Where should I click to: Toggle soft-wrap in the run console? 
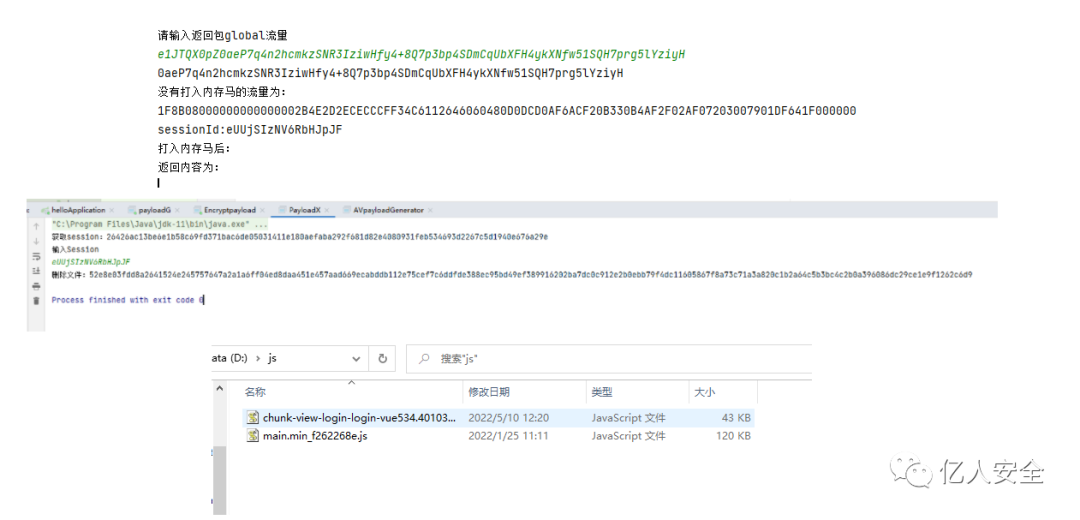[x=36, y=256]
